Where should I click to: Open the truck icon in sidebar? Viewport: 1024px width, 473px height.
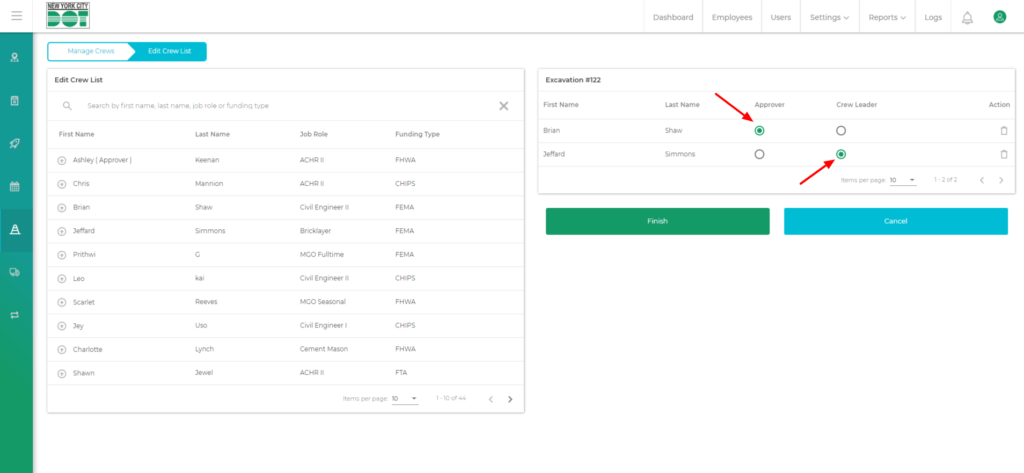pos(15,271)
